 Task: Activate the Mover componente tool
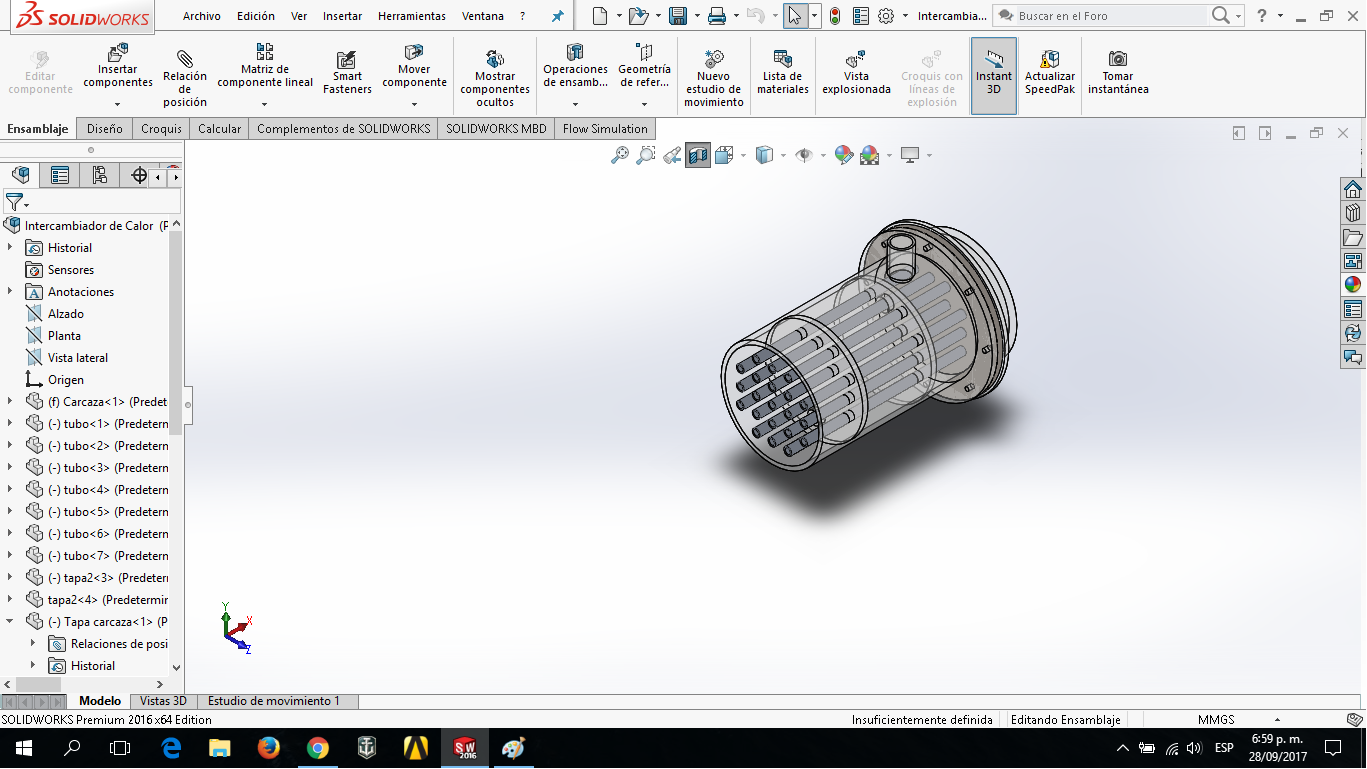[414, 66]
